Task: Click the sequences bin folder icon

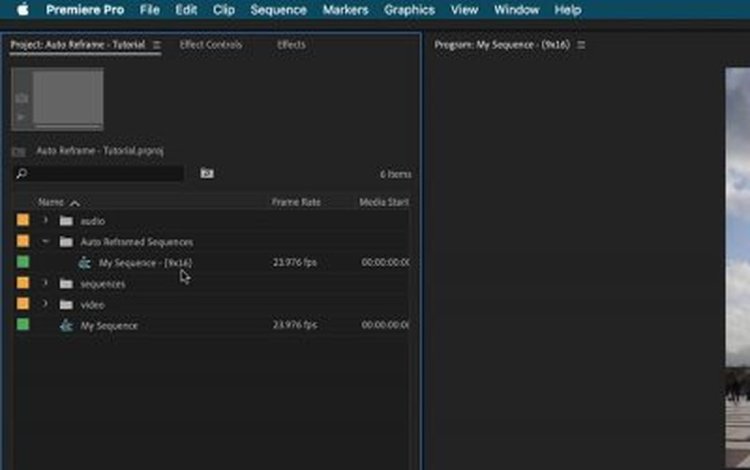Action: point(66,284)
